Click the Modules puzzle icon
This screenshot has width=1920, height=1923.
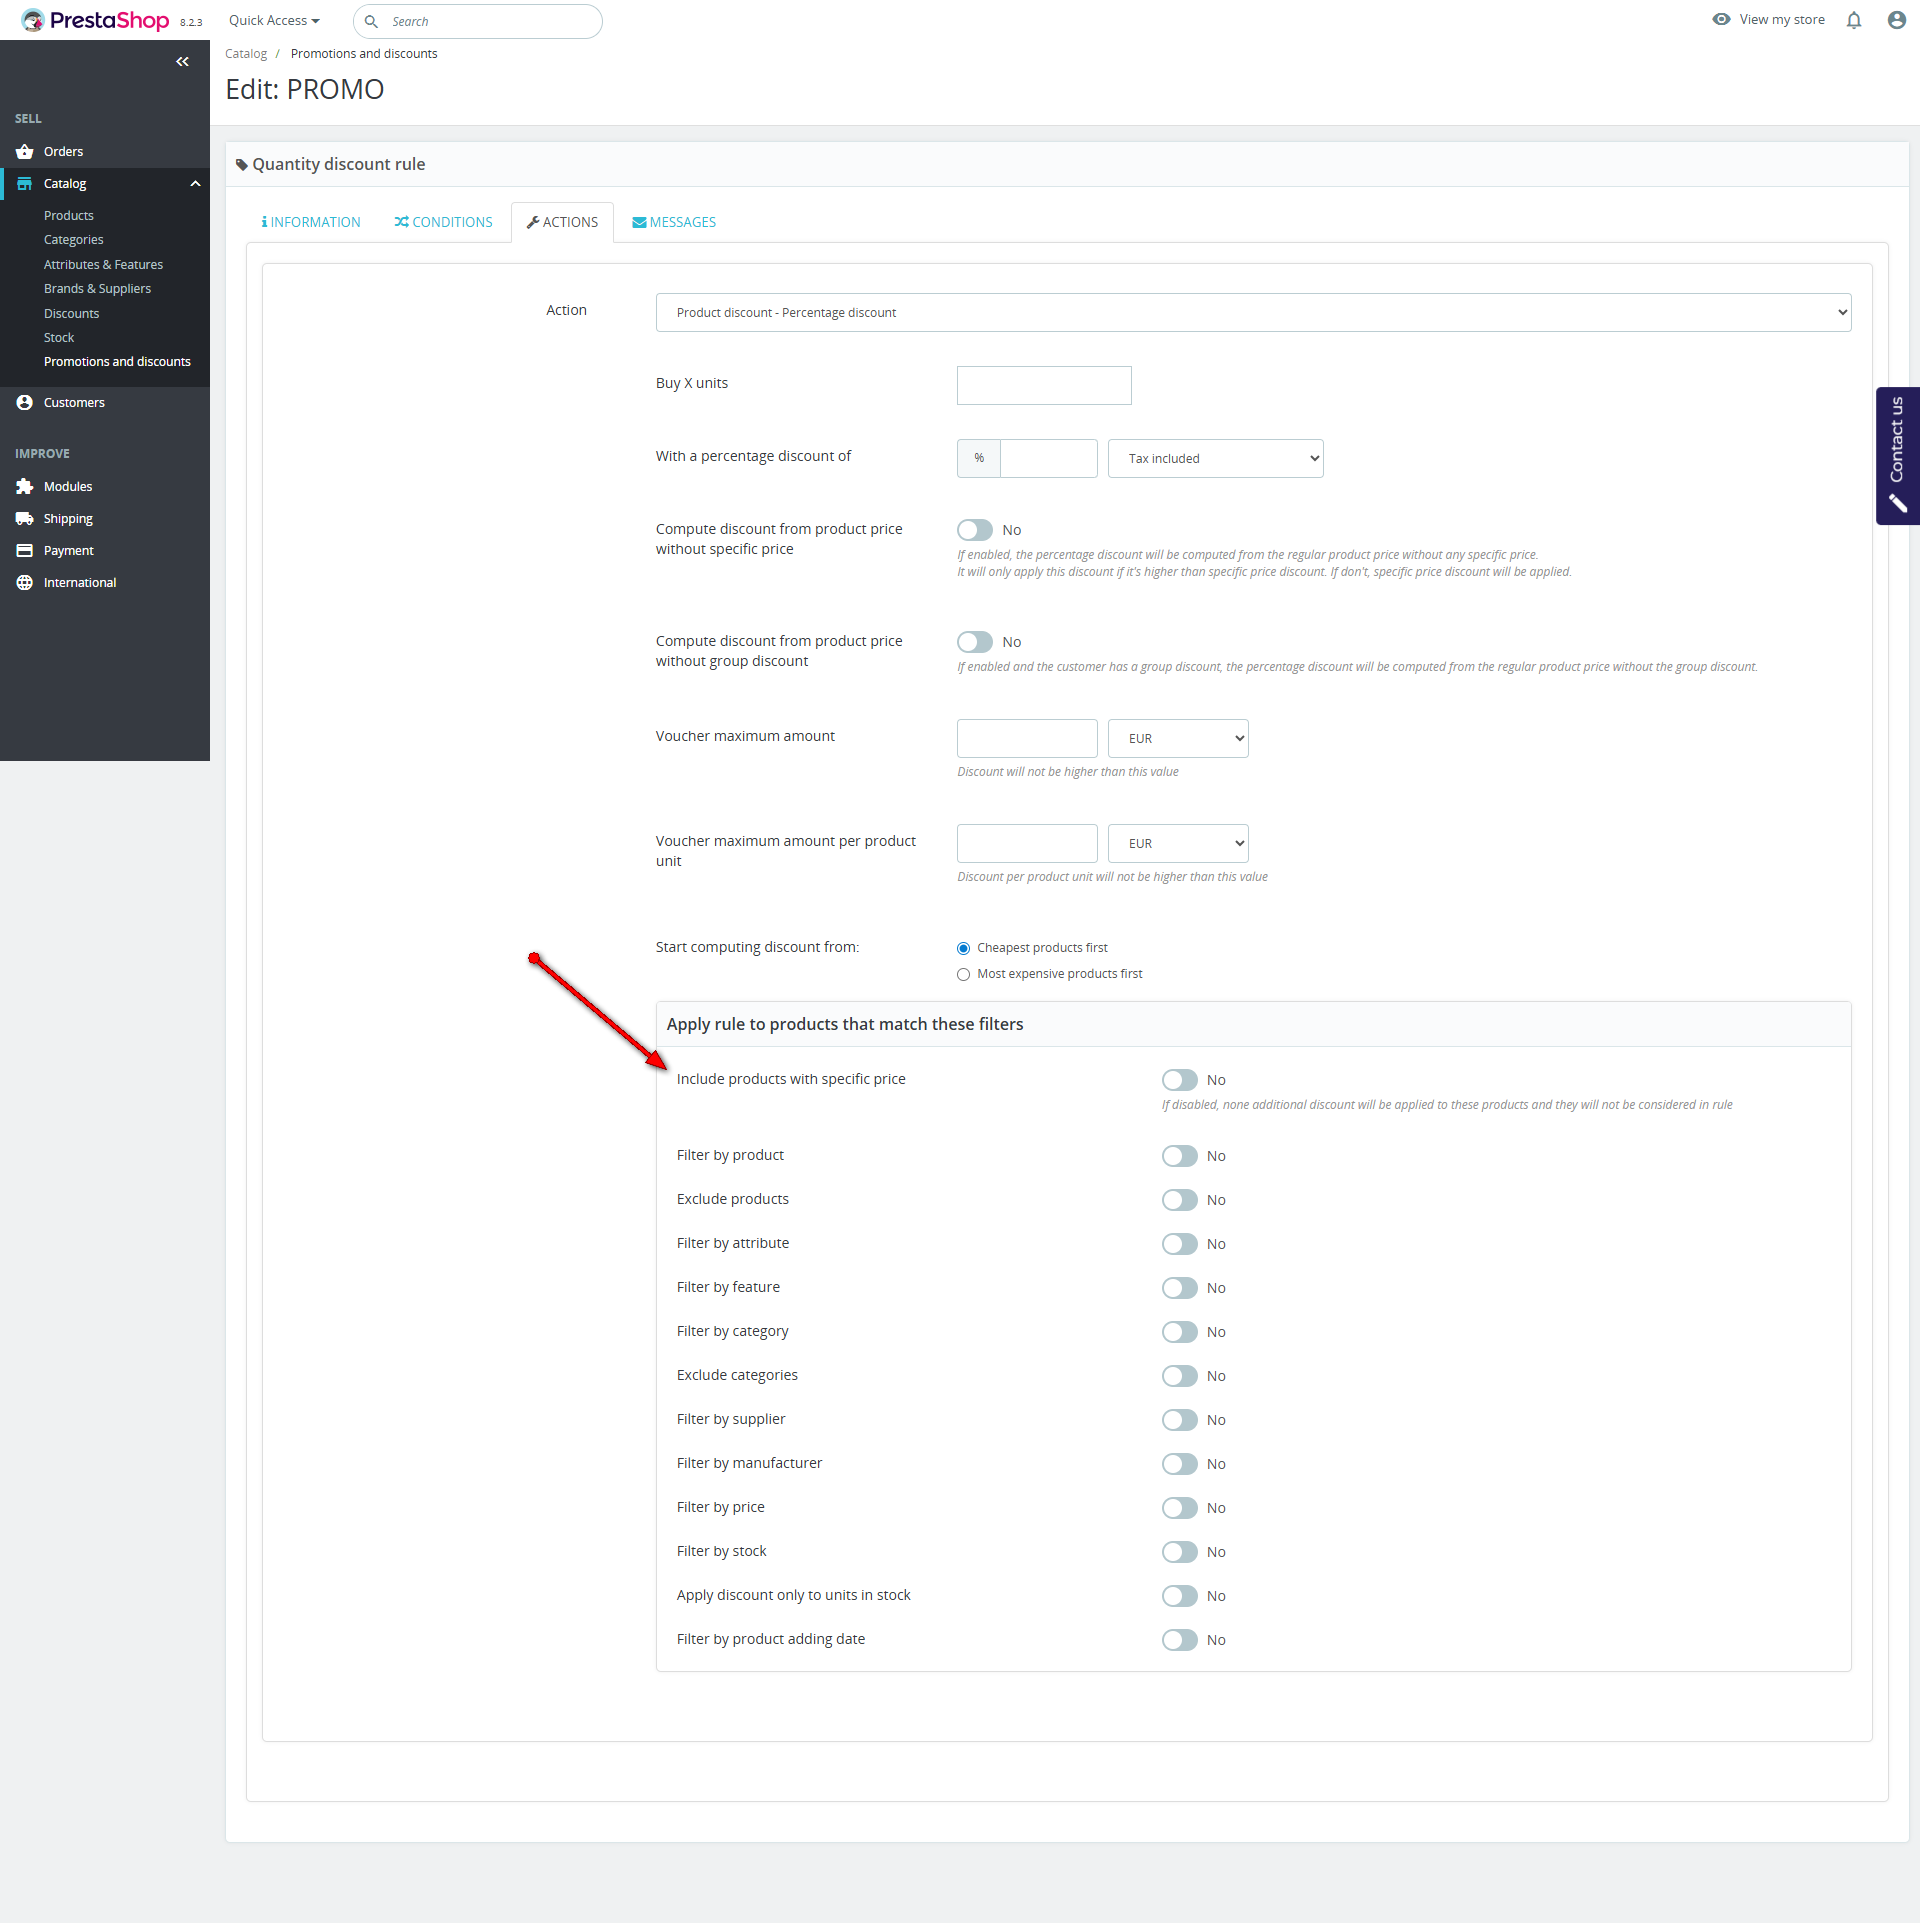[x=25, y=487]
